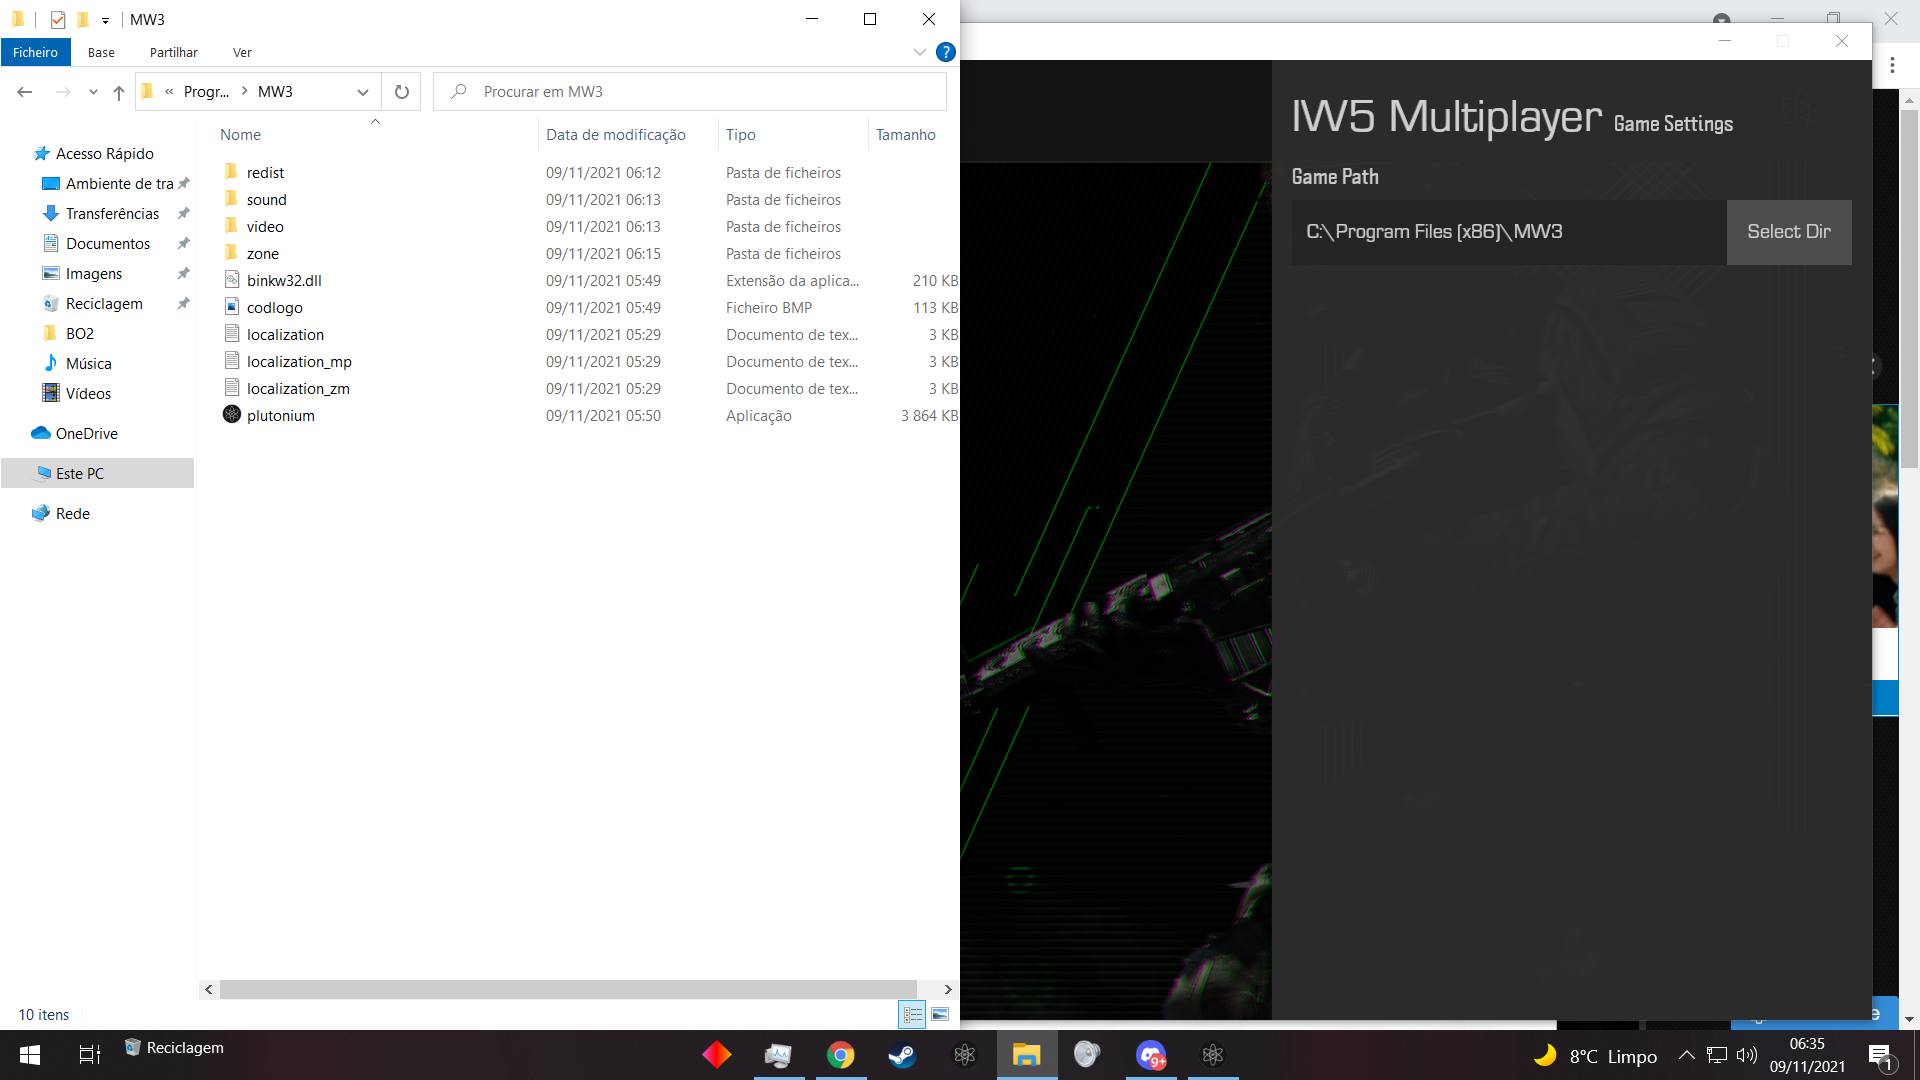This screenshot has width=1920, height=1080.
Task: Open File Explorer help
Action: tap(945, 52)
